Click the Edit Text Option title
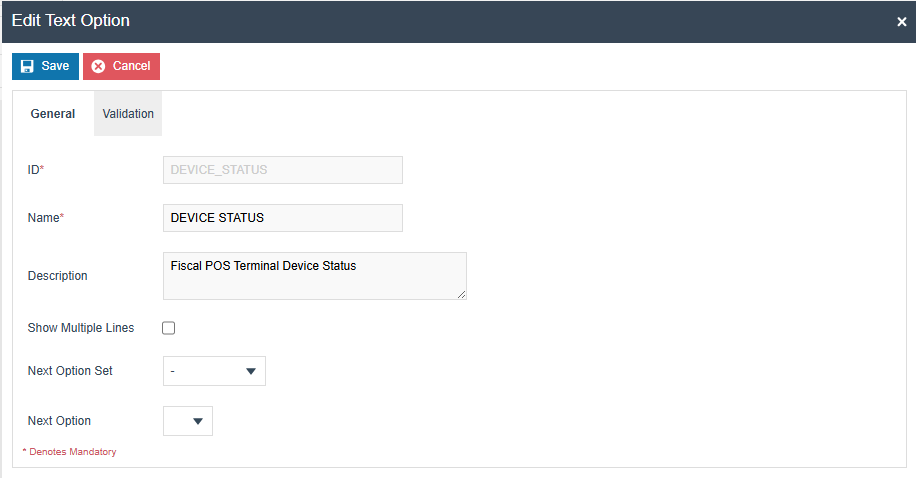 pos(70,20)
